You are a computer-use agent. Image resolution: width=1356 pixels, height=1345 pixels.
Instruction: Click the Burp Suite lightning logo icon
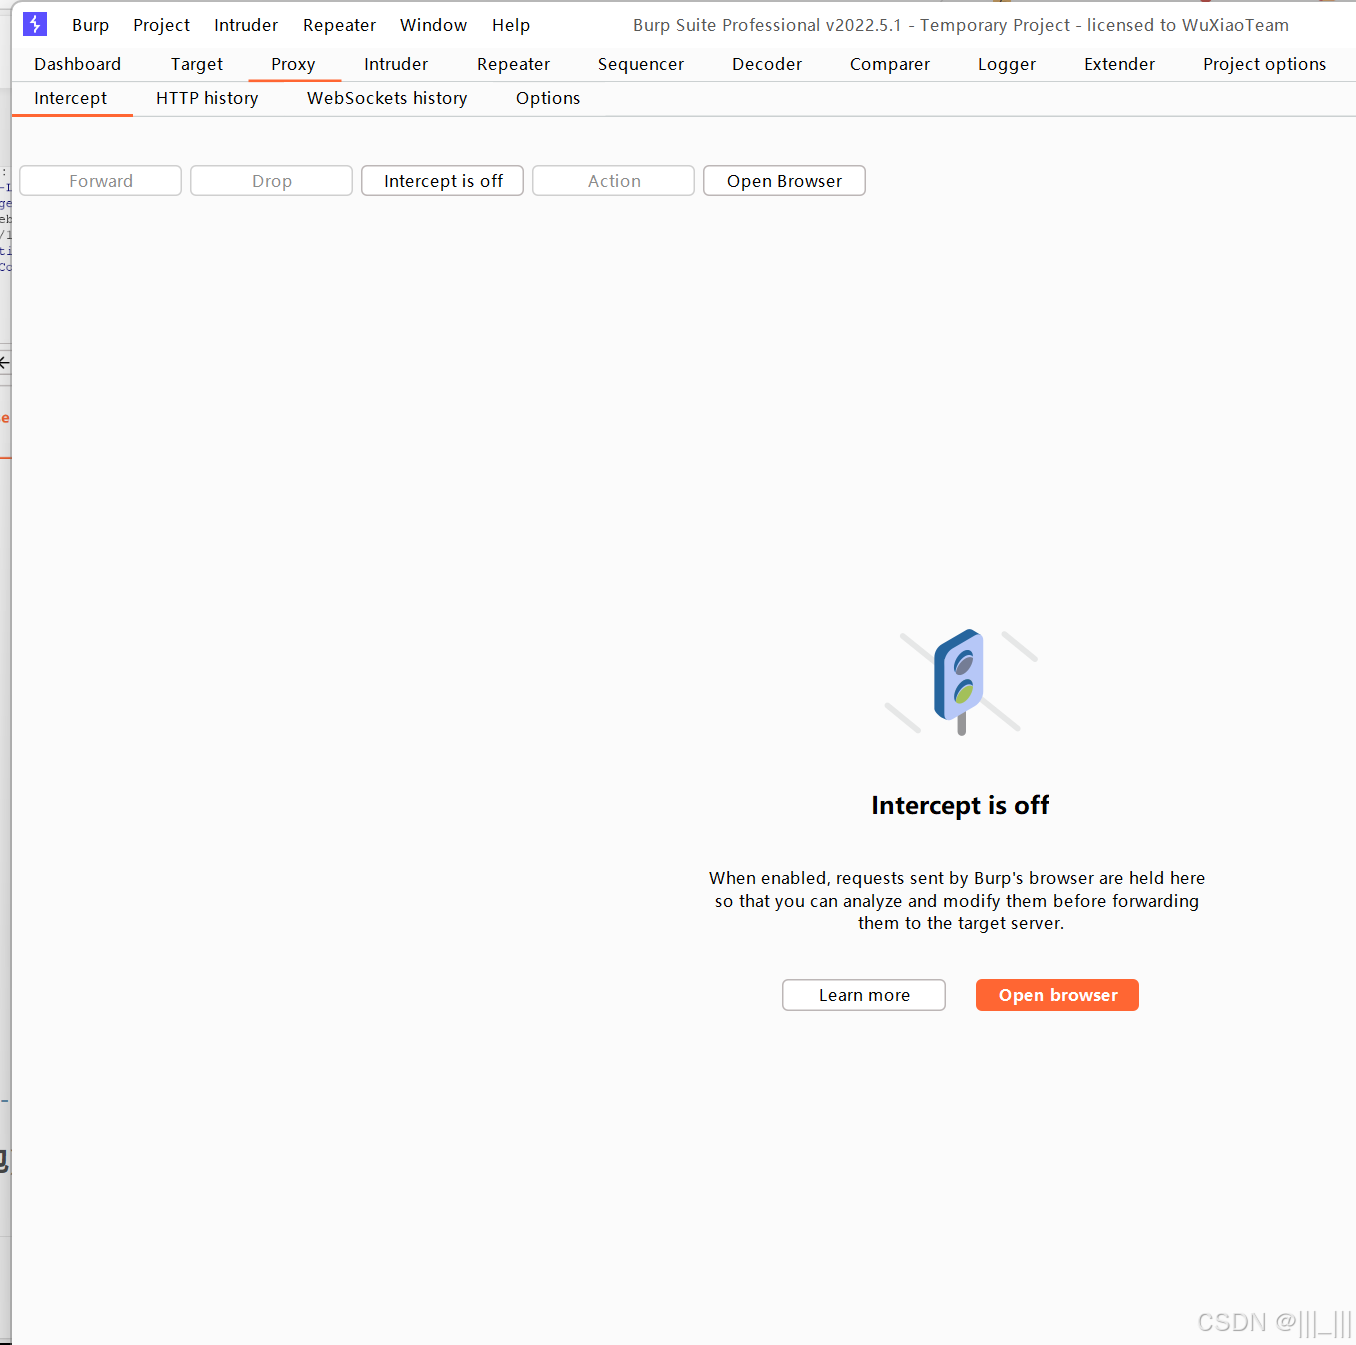pos(35,24)
